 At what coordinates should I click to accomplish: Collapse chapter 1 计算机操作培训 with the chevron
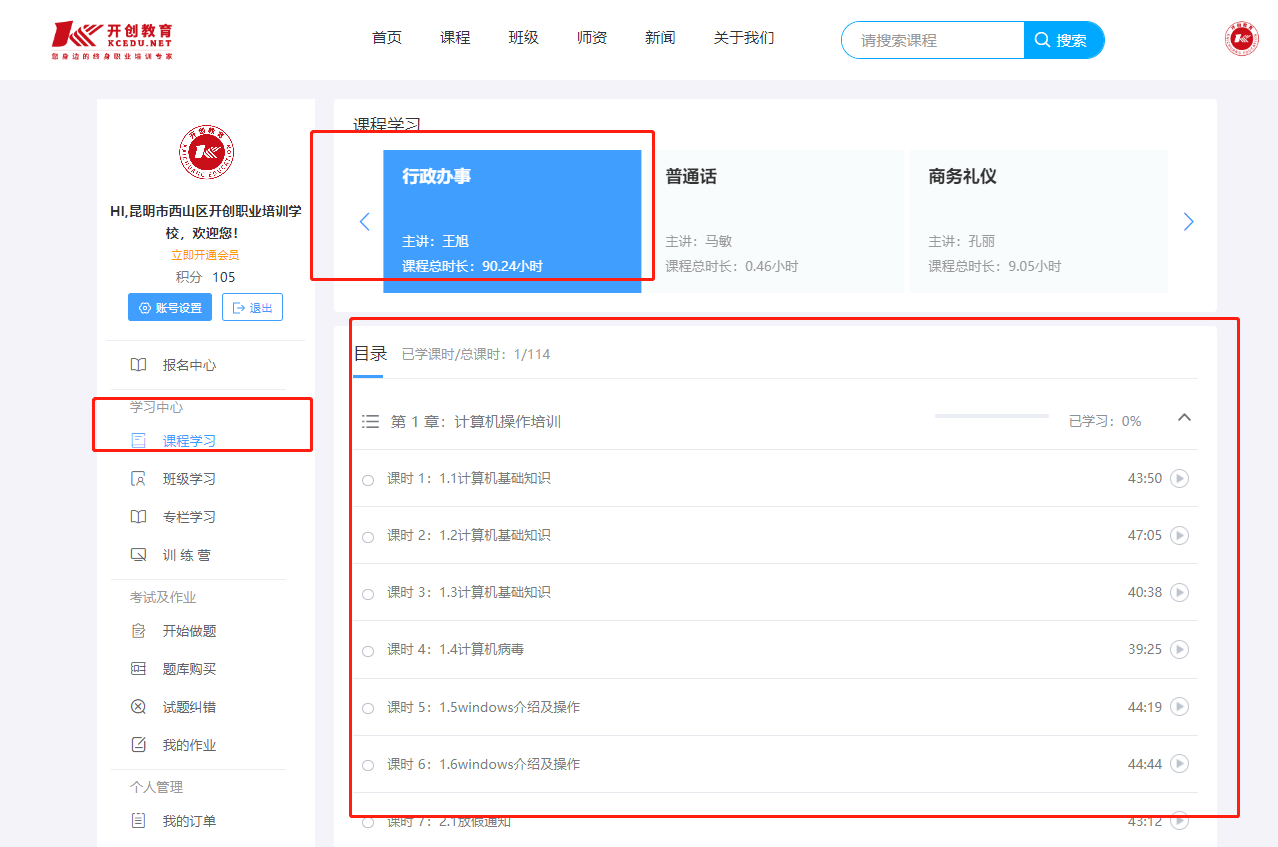(x=1185, y=418)
